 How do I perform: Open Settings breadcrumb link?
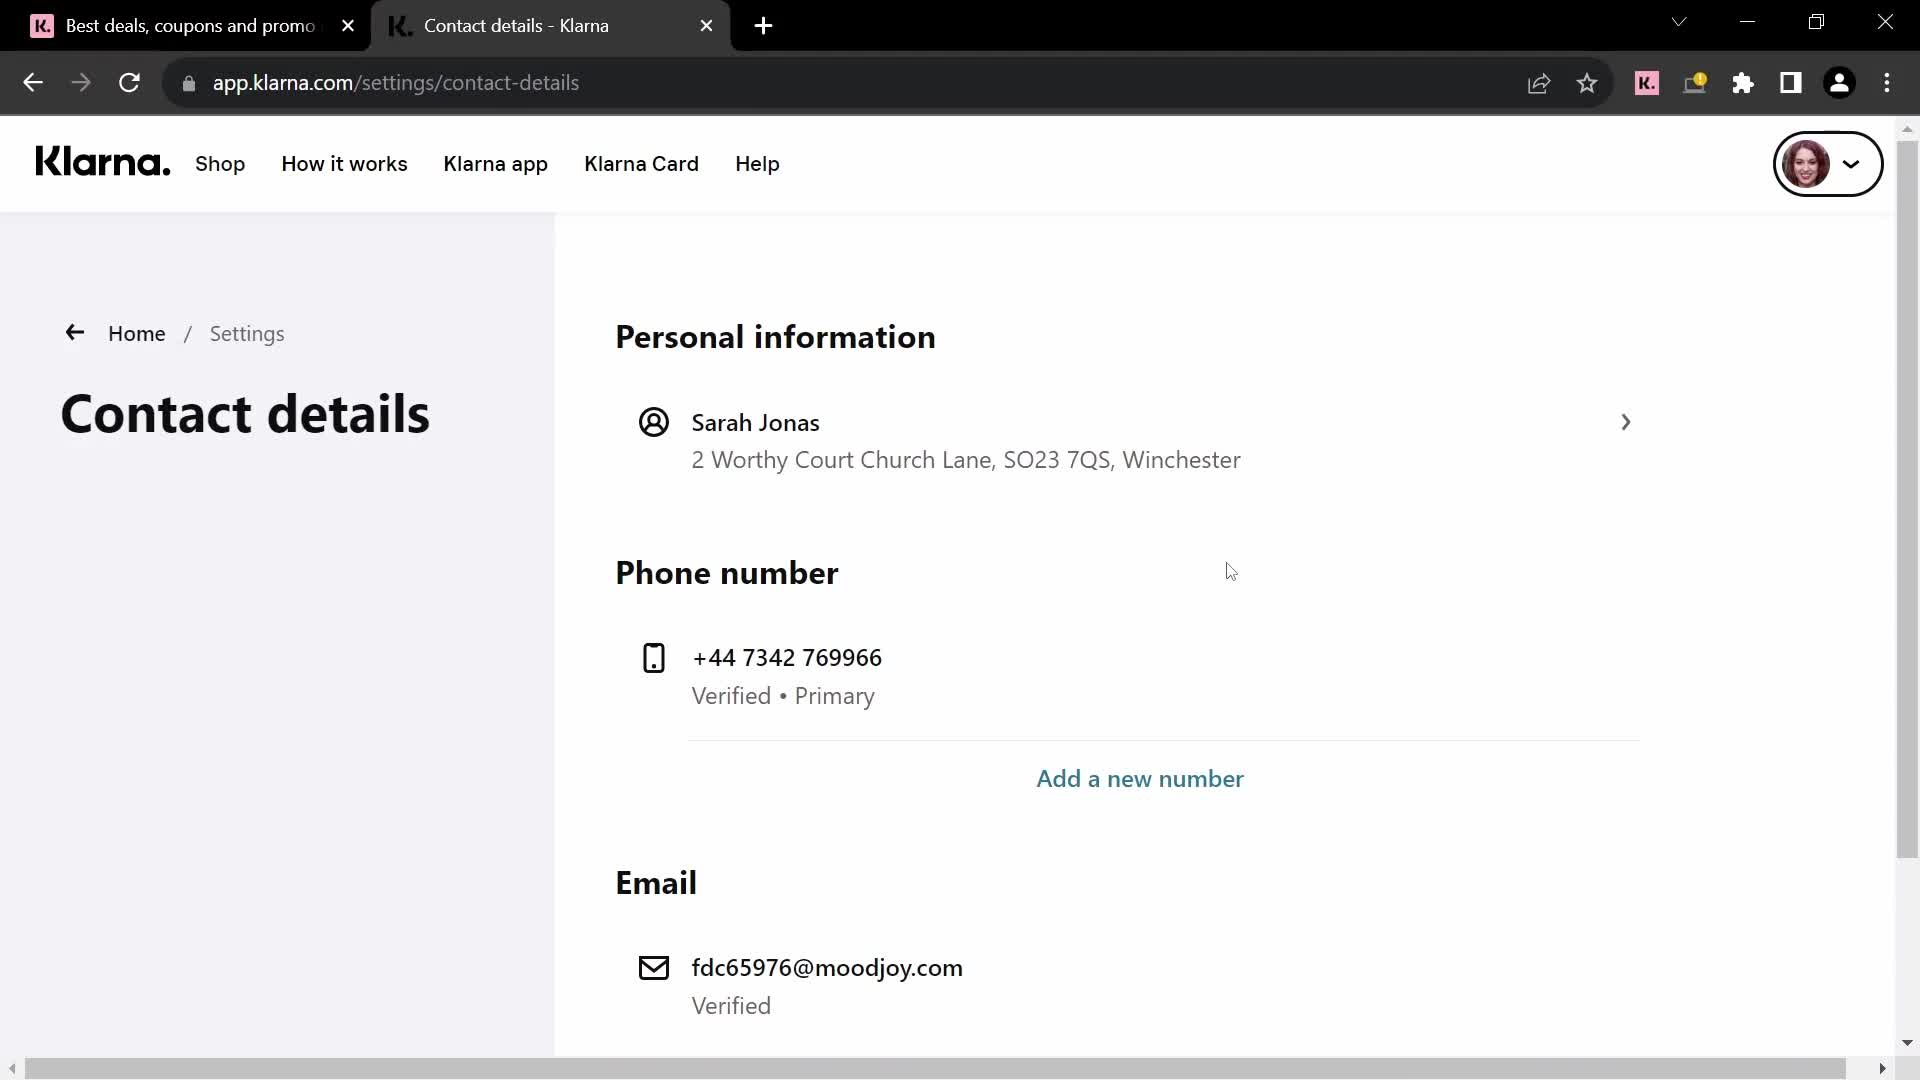point(247,334)
